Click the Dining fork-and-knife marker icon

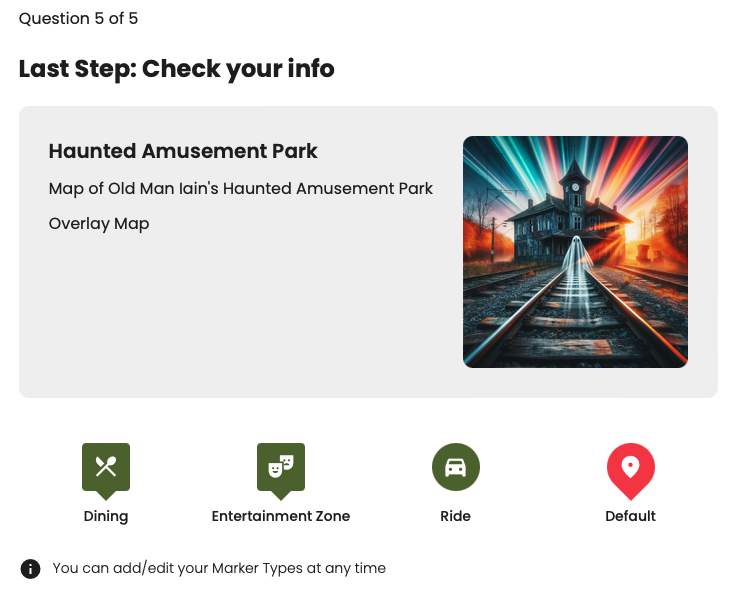tap(106, 467)
